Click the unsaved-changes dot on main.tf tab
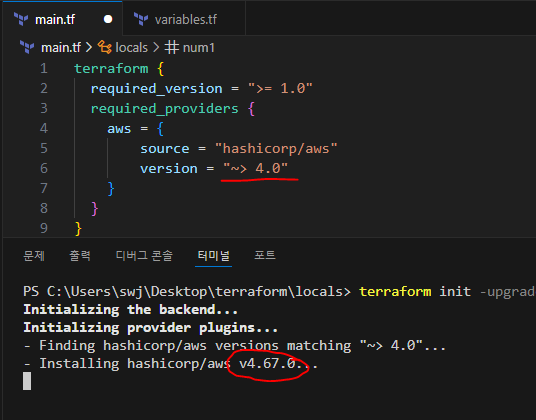Screen dimensions: 536x420 (108, 19)
